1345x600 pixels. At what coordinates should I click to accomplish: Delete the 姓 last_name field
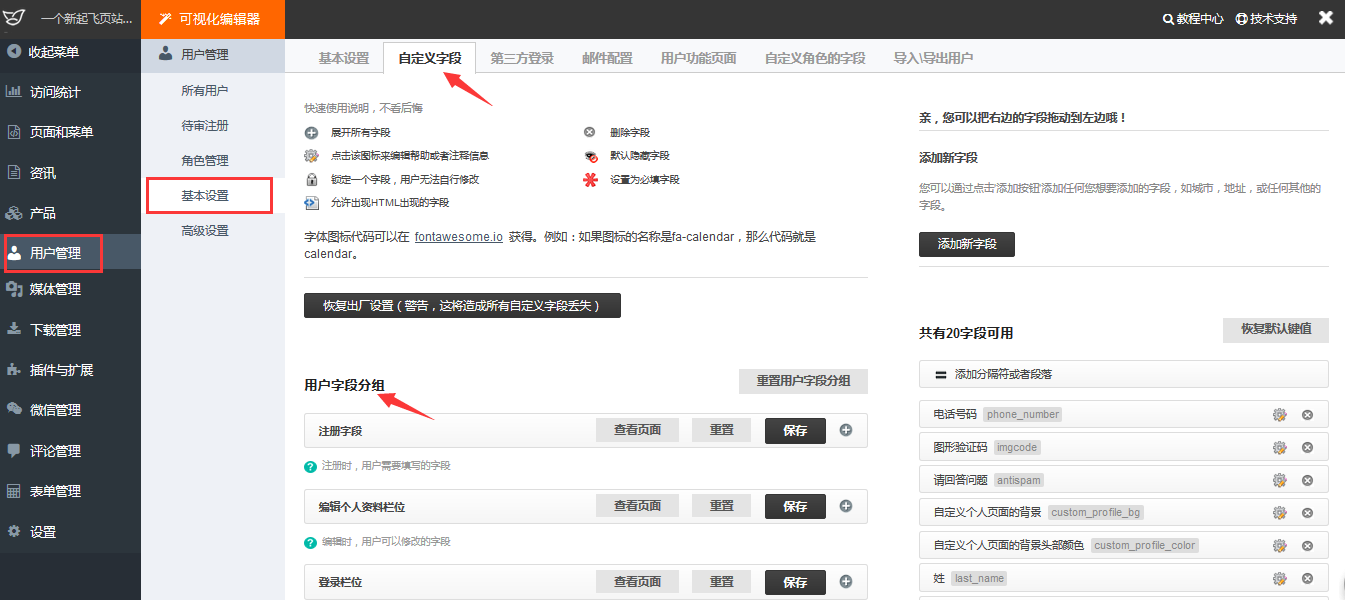coord(1307,579)
